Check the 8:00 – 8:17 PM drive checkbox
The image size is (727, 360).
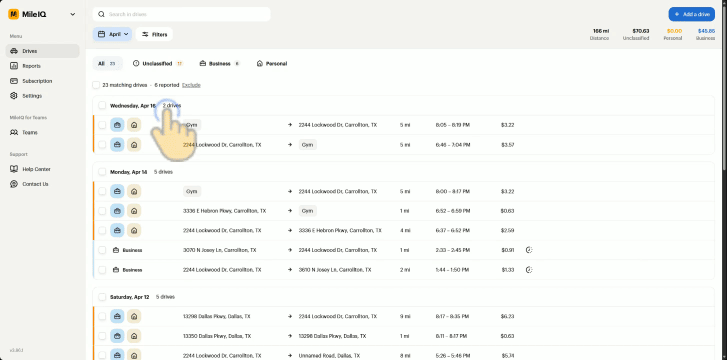click(x=102, y=191)
